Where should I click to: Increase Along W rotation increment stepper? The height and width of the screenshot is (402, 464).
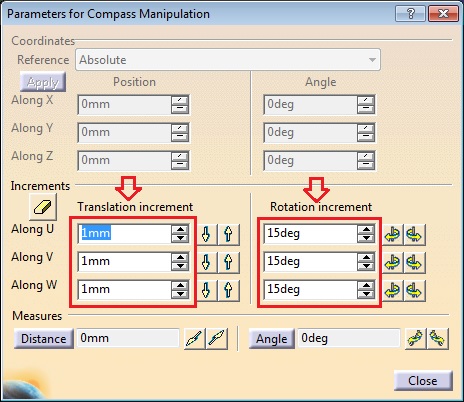coord(366,285)
